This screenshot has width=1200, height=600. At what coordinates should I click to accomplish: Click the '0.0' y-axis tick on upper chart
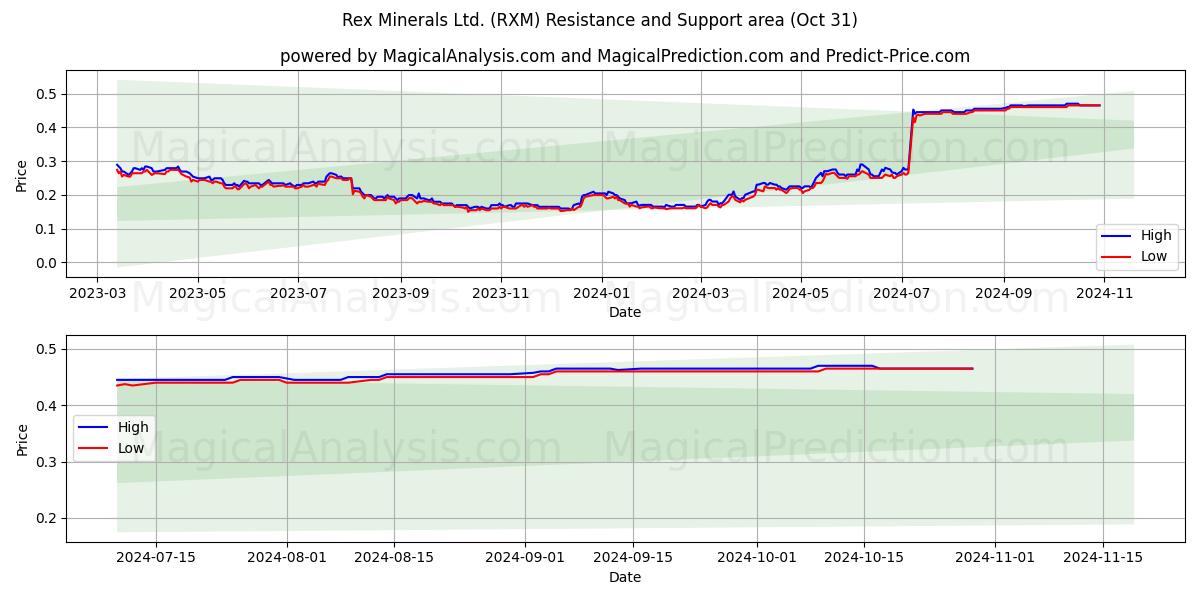[x=48, y=263]
